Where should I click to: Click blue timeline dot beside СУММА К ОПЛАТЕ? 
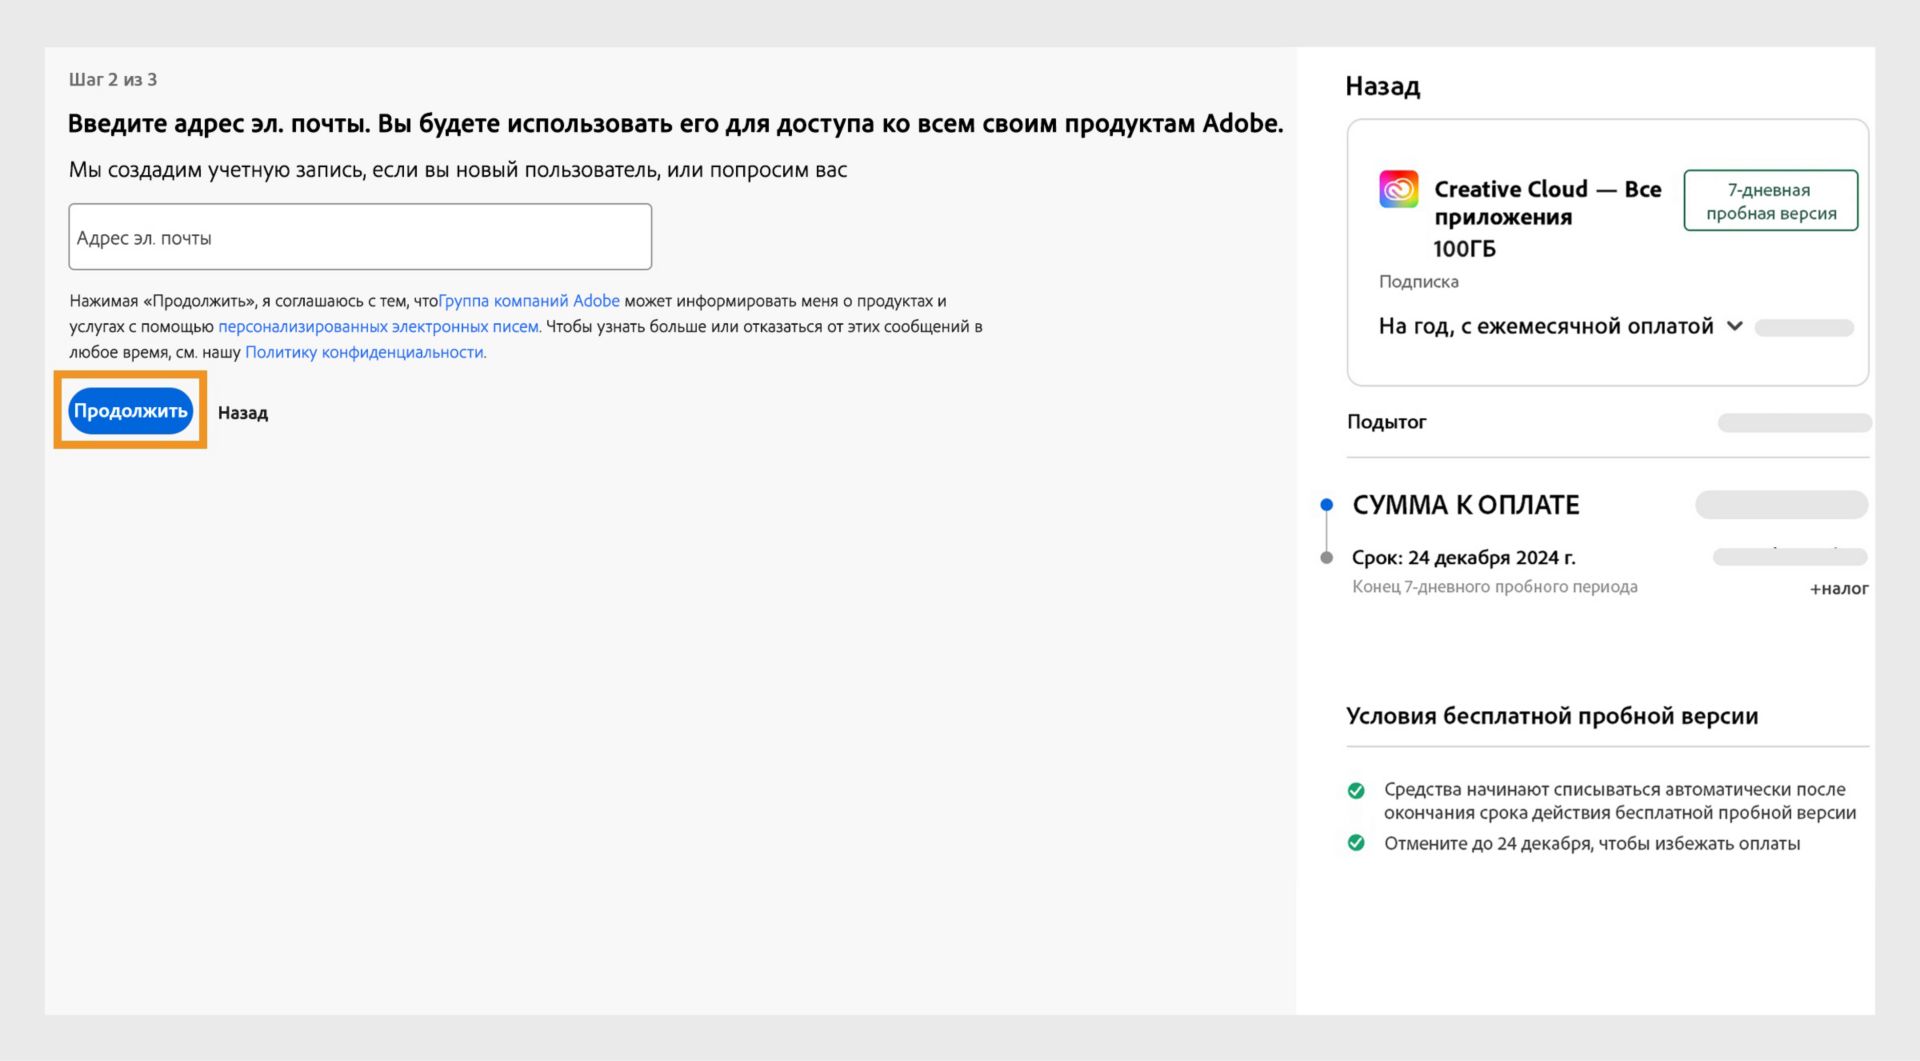click(x=1327, y=505)
